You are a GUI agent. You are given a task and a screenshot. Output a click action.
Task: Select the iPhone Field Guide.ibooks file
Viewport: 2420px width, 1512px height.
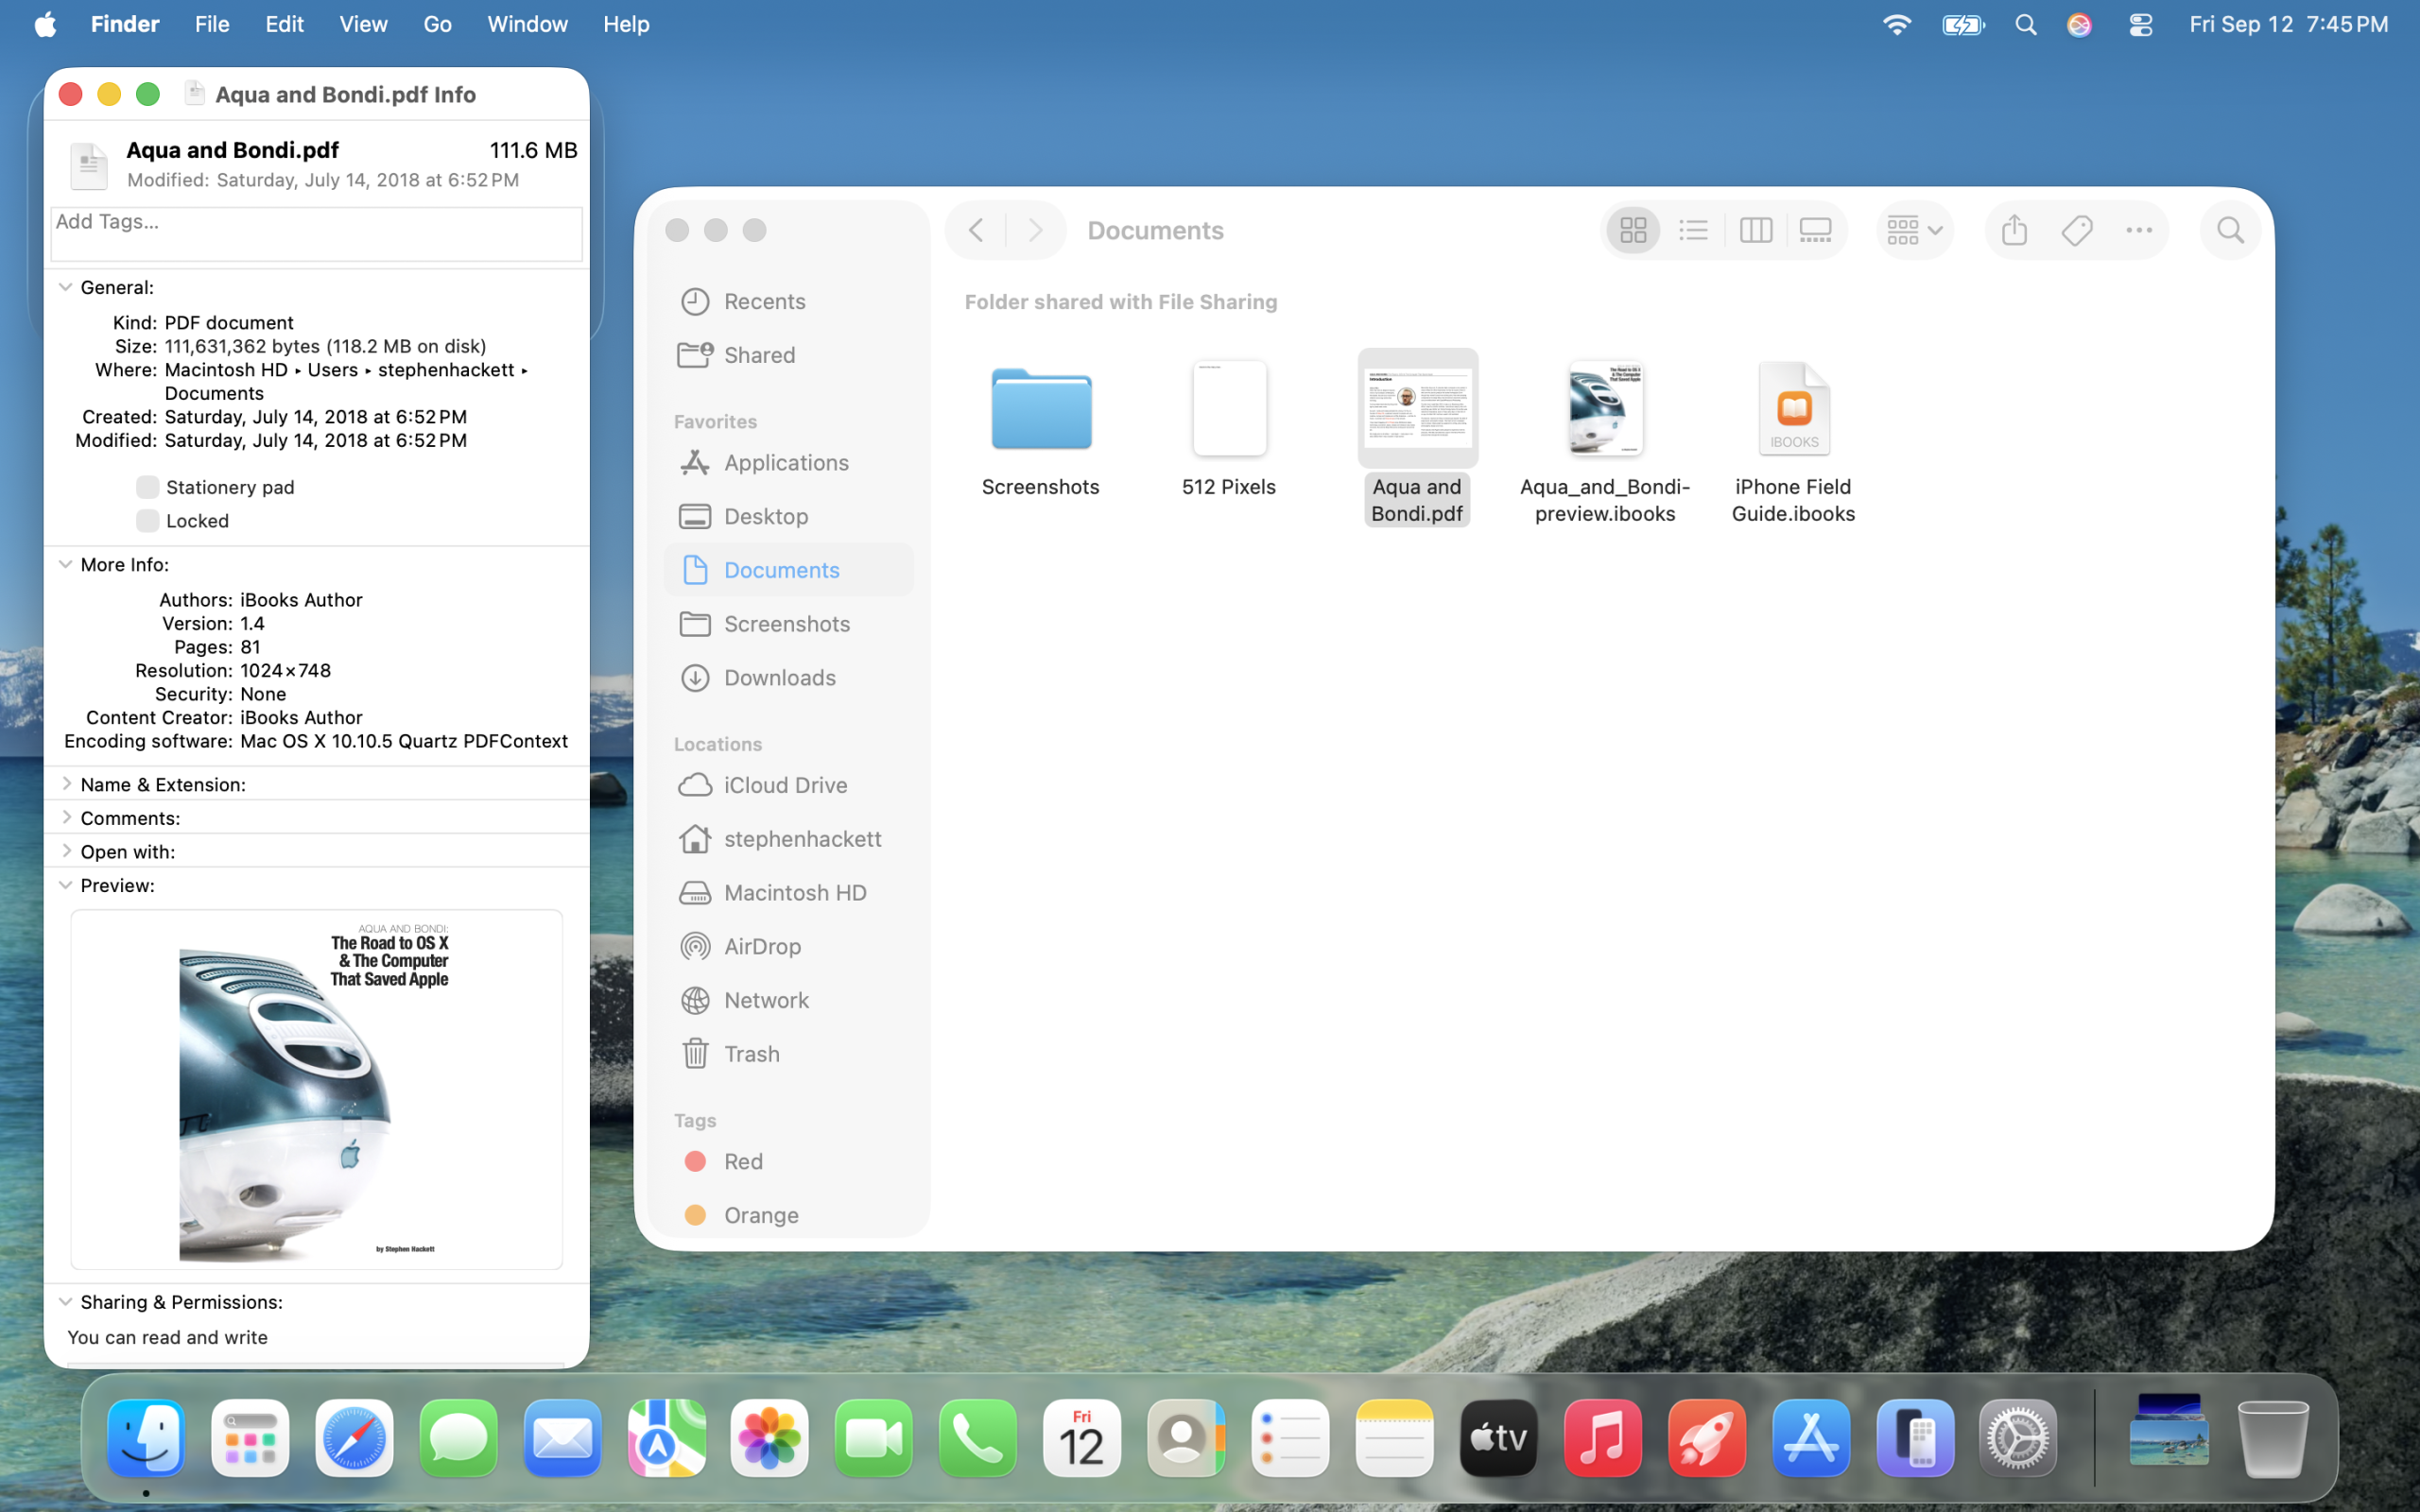(1793, 410)
